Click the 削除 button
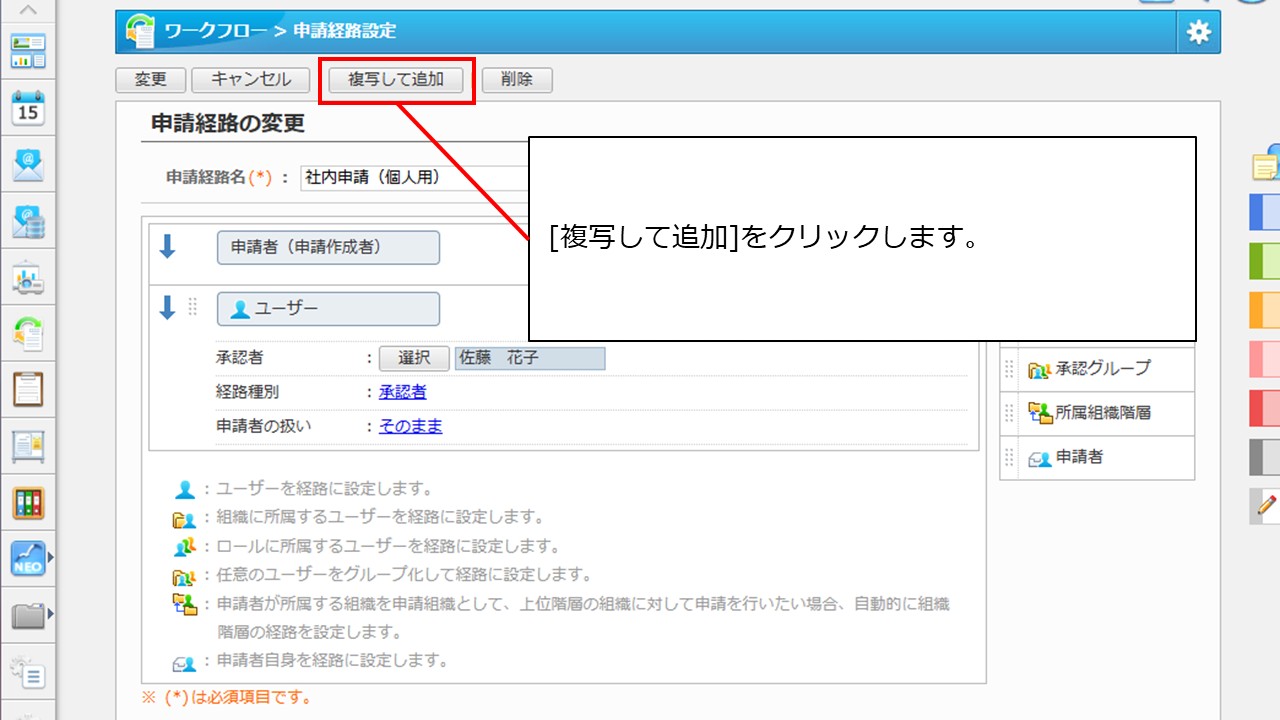The image size is (1280, 720). click(x=517, y=80)
